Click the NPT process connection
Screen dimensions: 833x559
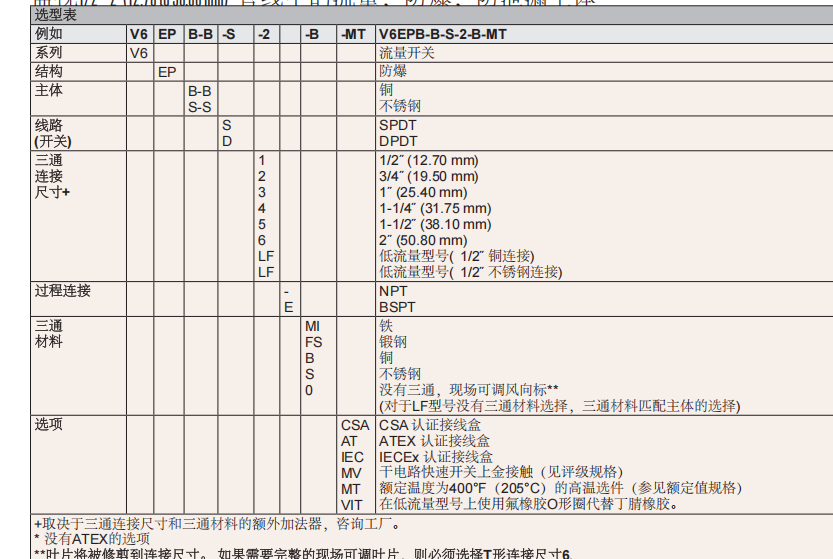pyautogui.click(x=393, y=291)
